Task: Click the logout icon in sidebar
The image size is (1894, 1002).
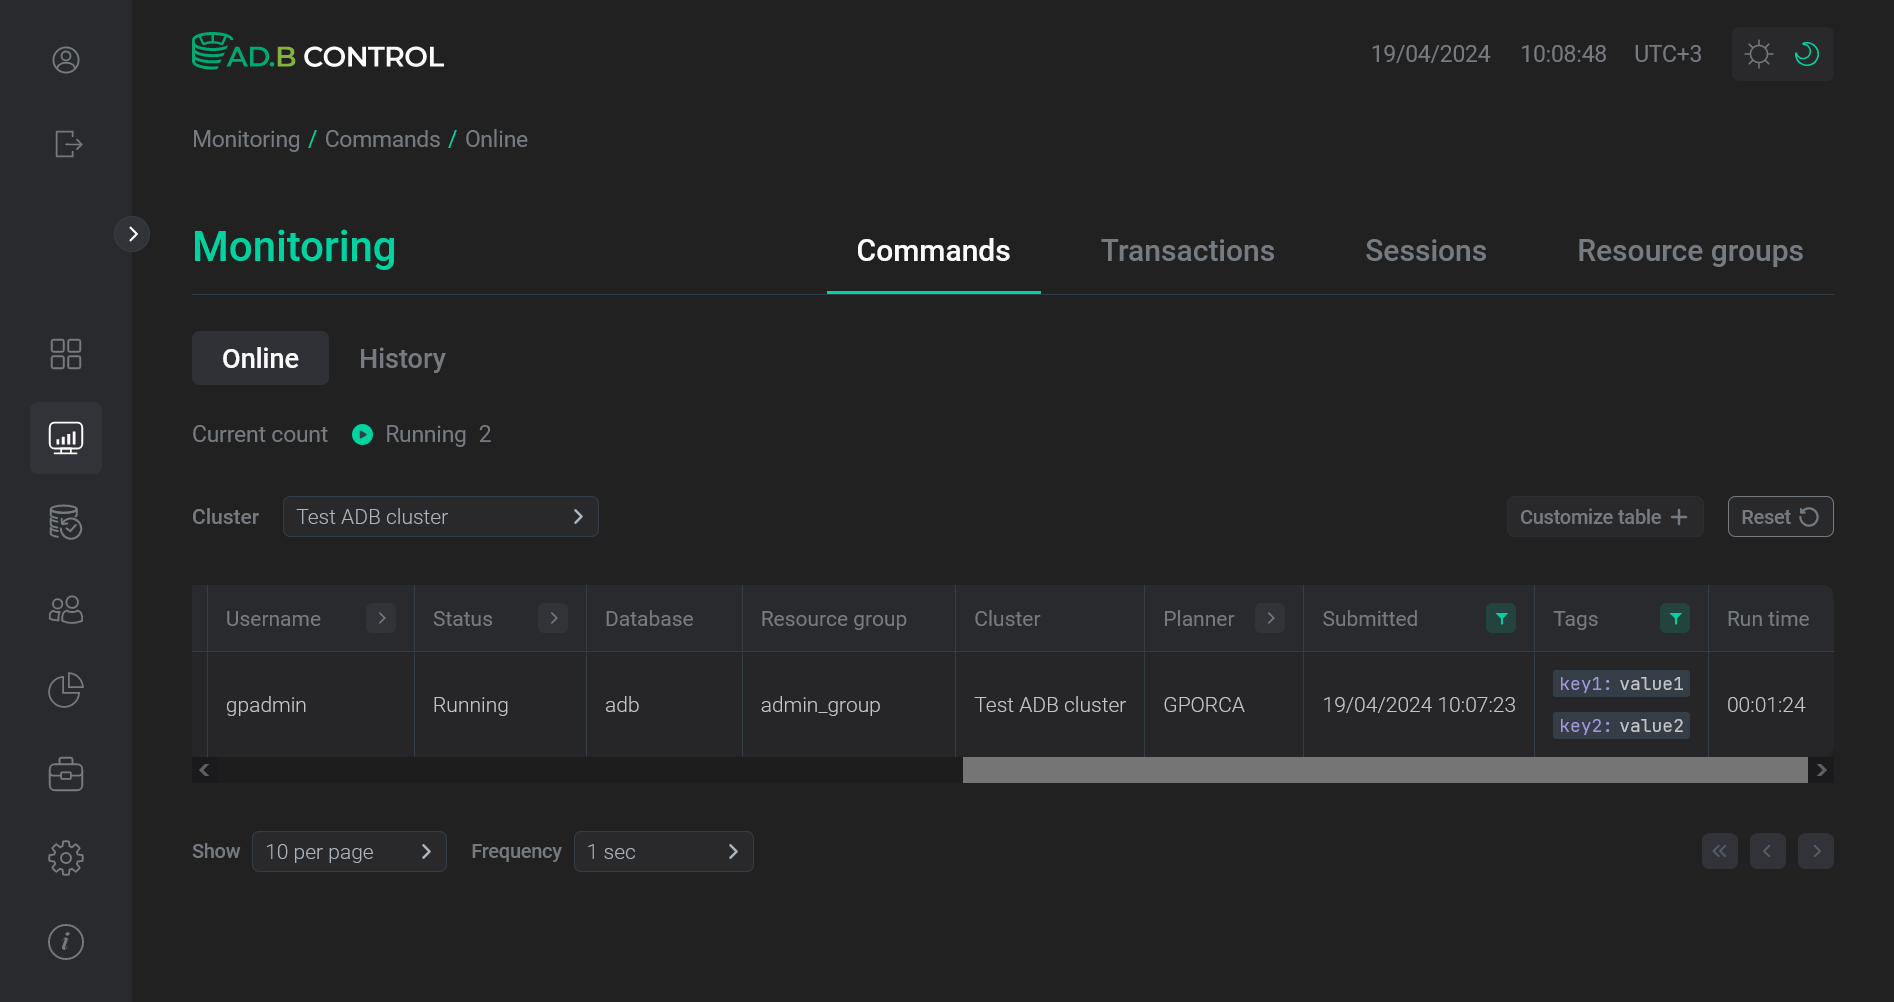Action: coord(66,144)
